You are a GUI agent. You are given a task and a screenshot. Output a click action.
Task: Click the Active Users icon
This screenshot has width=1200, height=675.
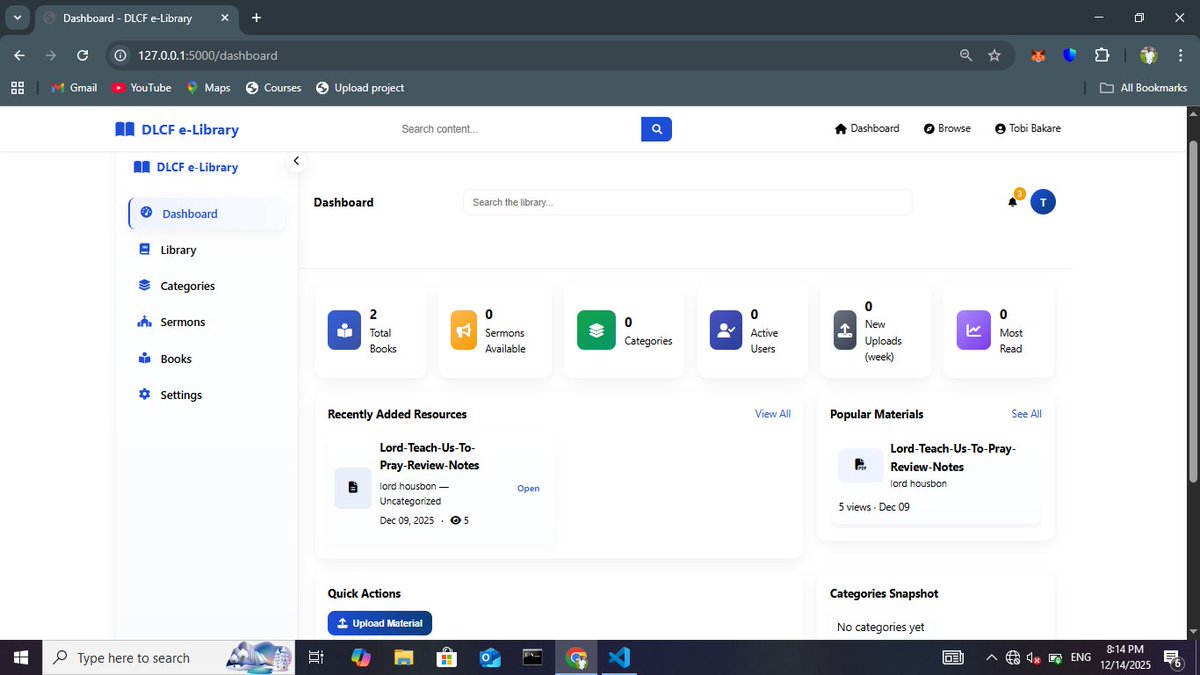[726, 330]
